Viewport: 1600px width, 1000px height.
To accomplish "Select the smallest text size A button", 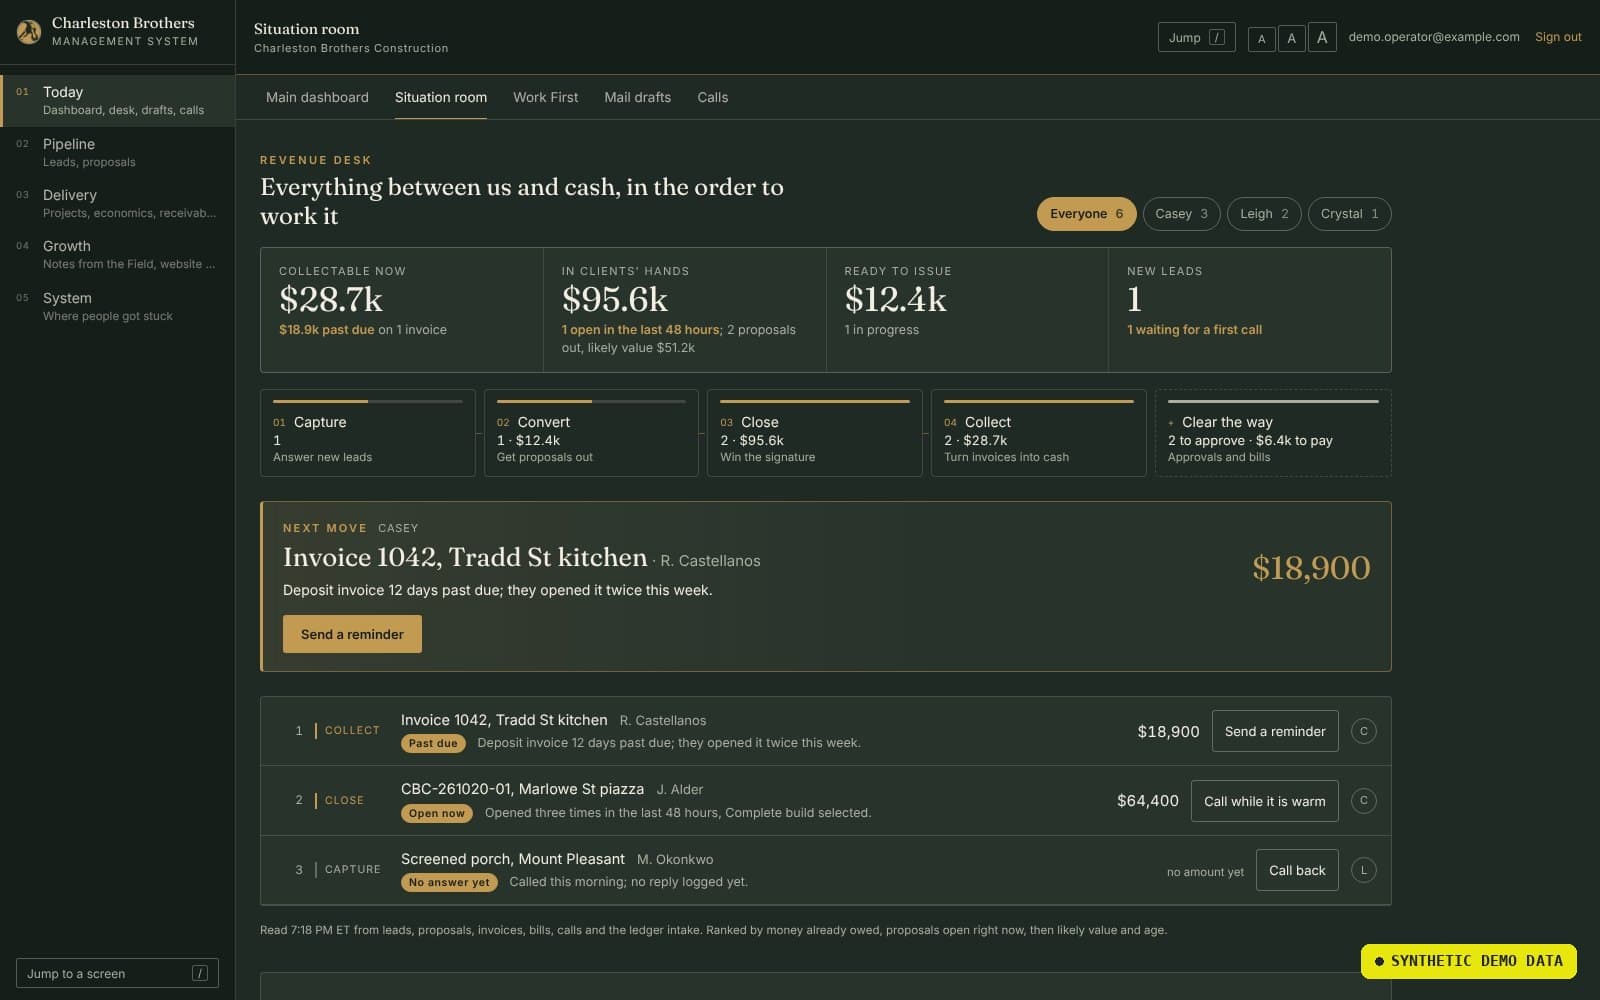I will 1261,38.
